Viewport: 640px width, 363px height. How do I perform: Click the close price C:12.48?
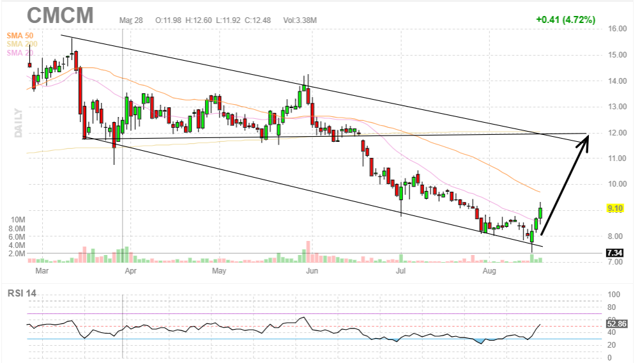(258, 20)
